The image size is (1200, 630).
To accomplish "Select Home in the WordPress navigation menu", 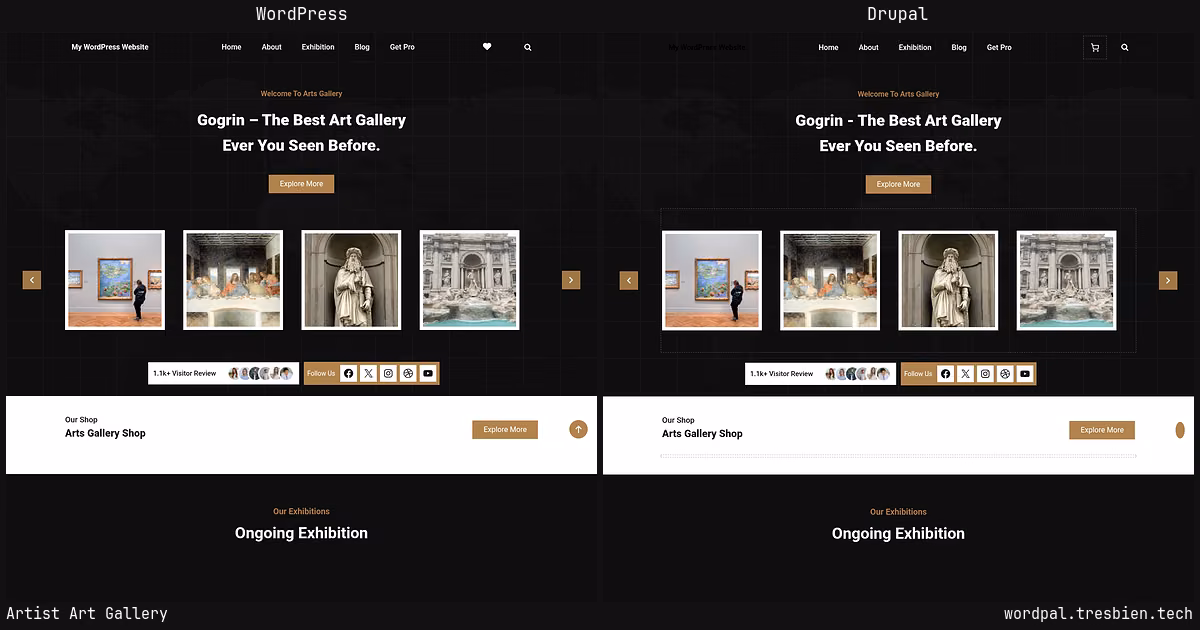I will (x=231, y=47).
